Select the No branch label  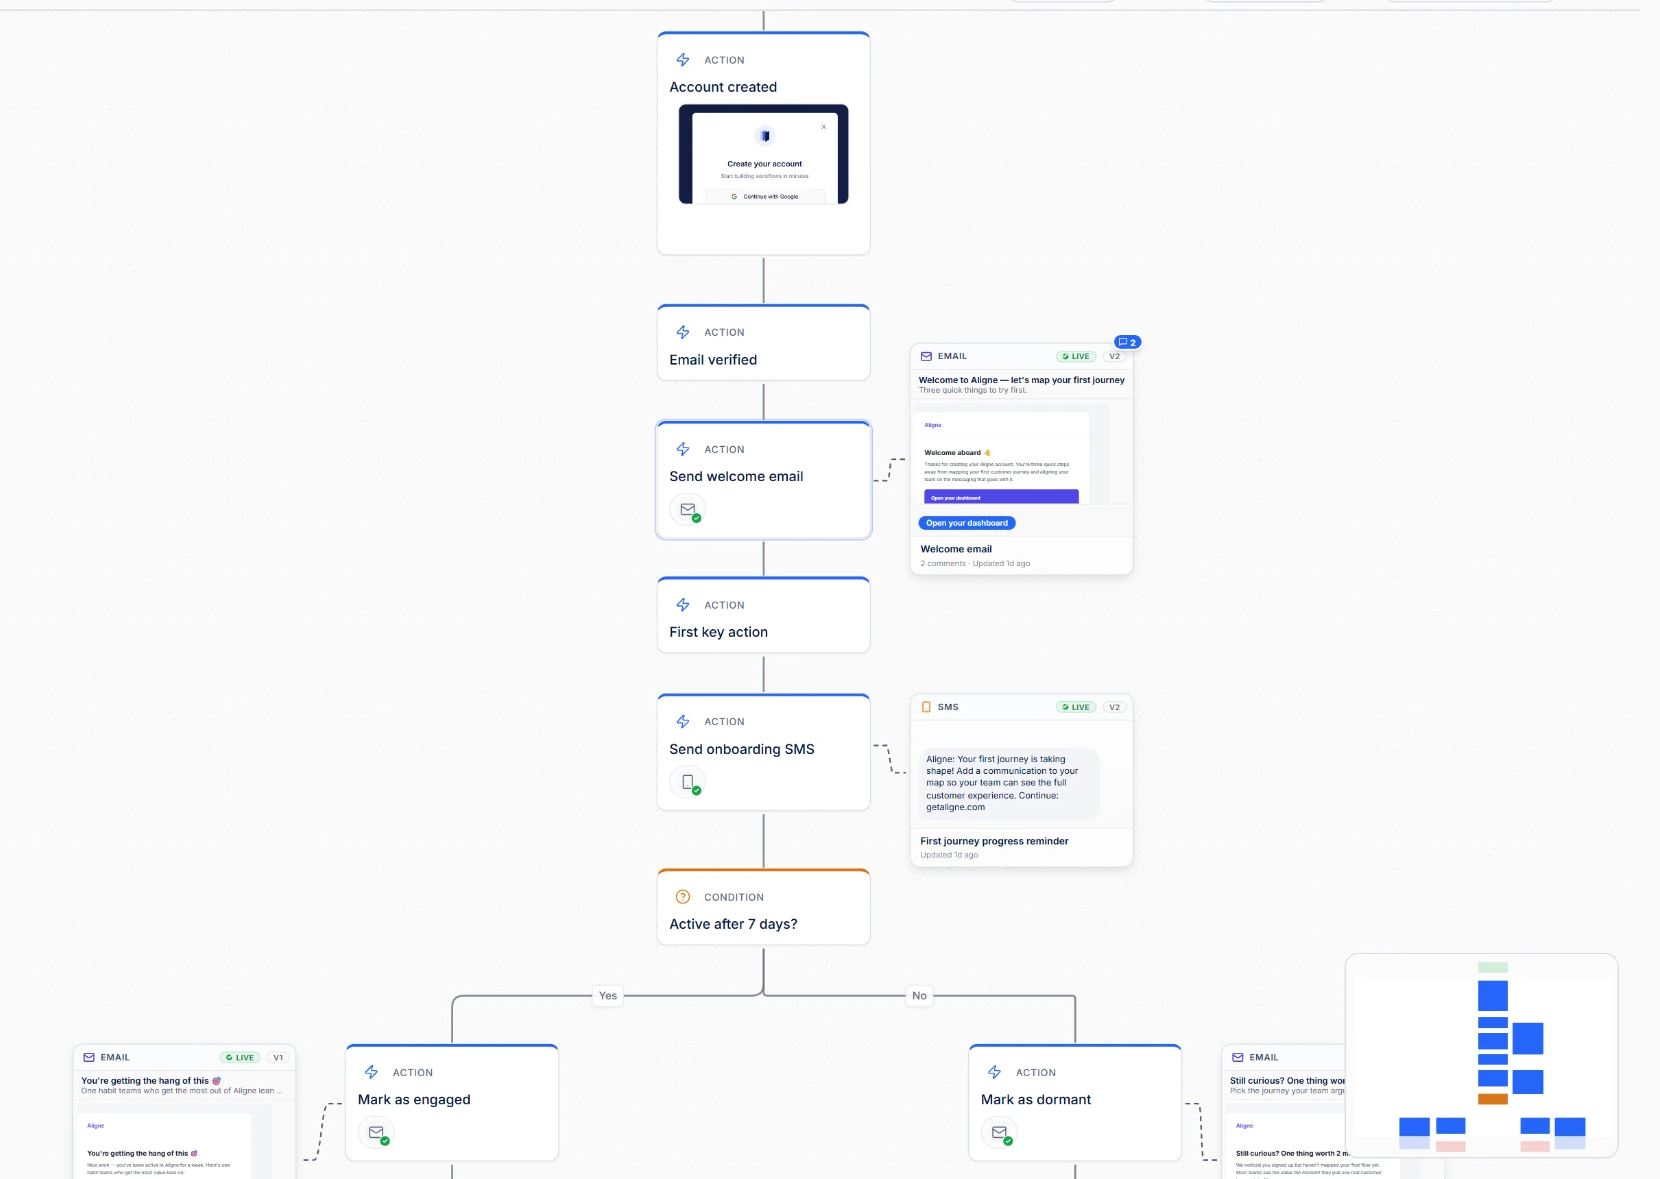tap(919, 995)
